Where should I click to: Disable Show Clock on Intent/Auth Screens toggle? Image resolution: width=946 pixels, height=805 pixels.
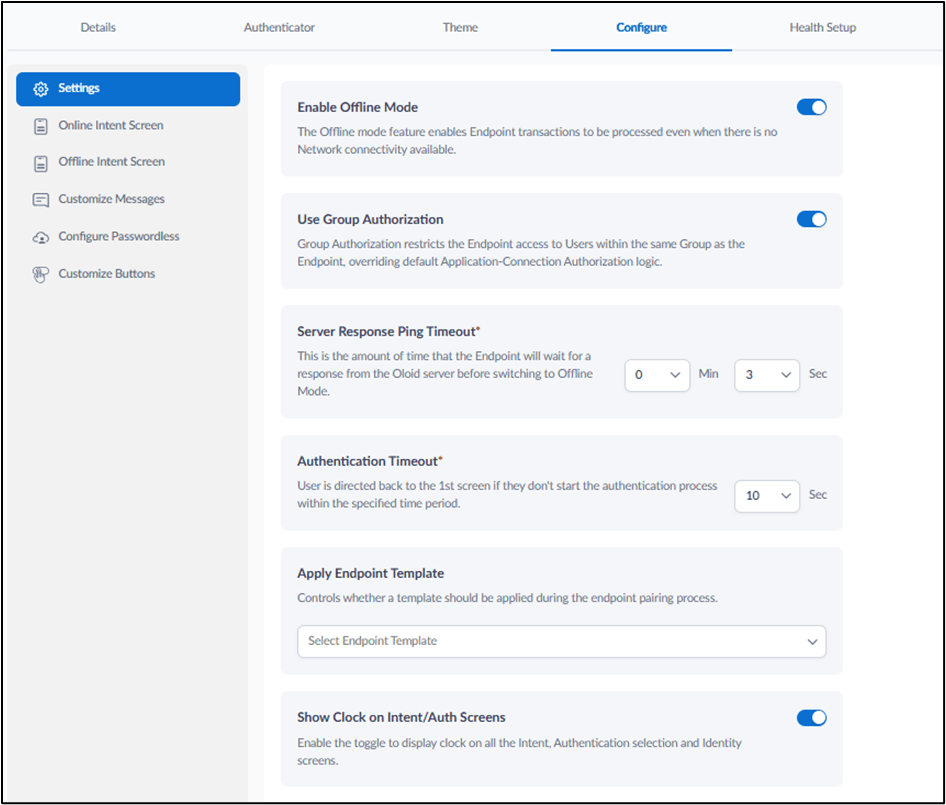[x=811, y=718]
